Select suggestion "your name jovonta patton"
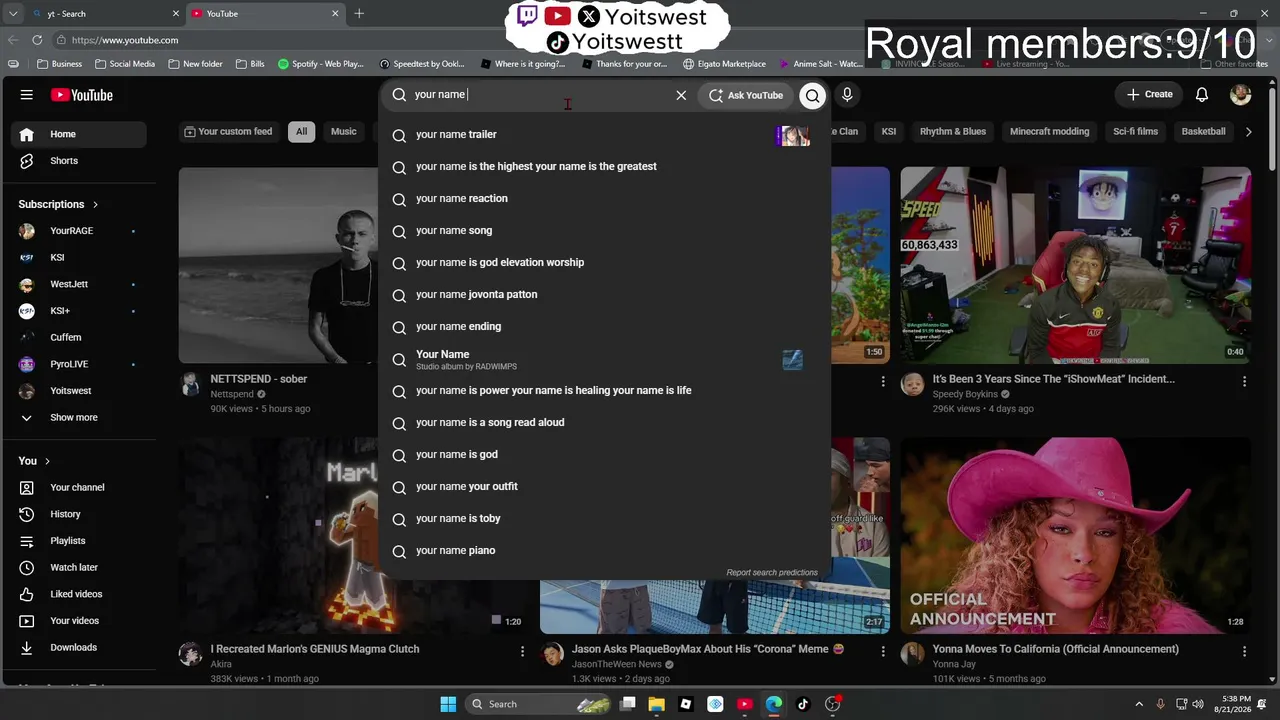Image resolution: width=1280 pixels, height=720 pixels. pyautogui.click(x=604, y=294)
